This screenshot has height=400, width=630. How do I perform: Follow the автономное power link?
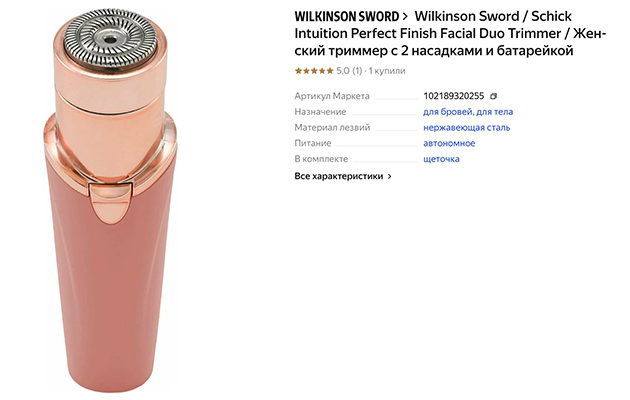point(449,143)
